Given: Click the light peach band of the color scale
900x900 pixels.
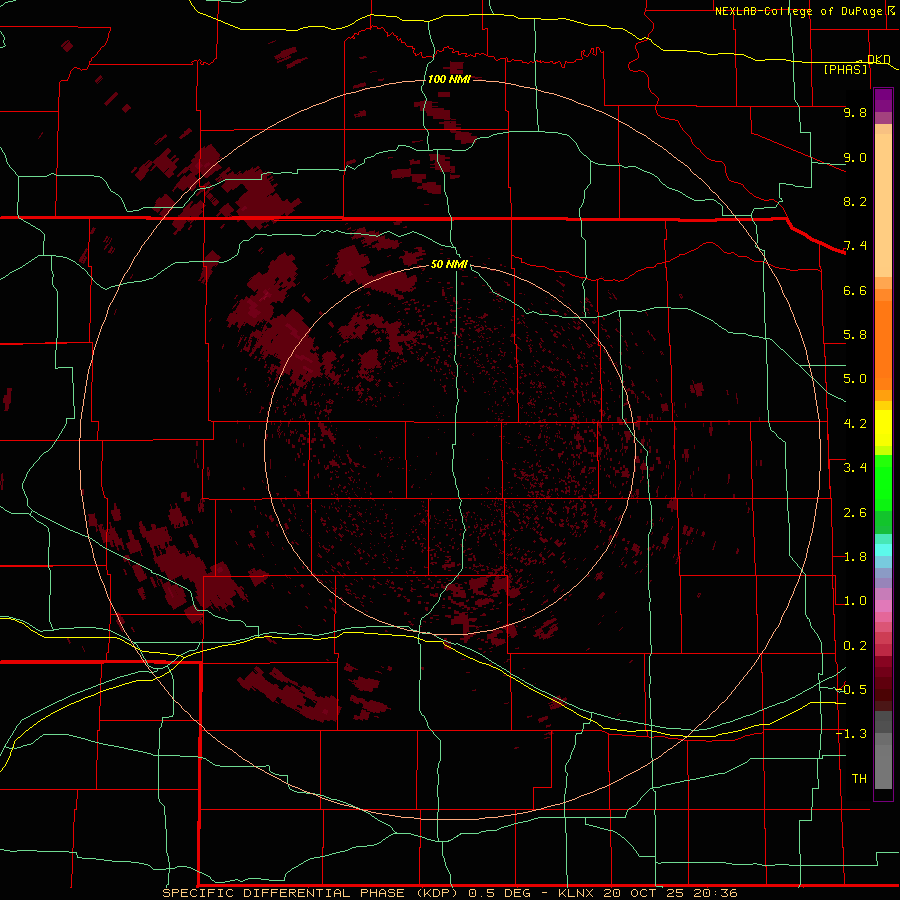Looking at the screenshot, I should [x=883, y=205].
